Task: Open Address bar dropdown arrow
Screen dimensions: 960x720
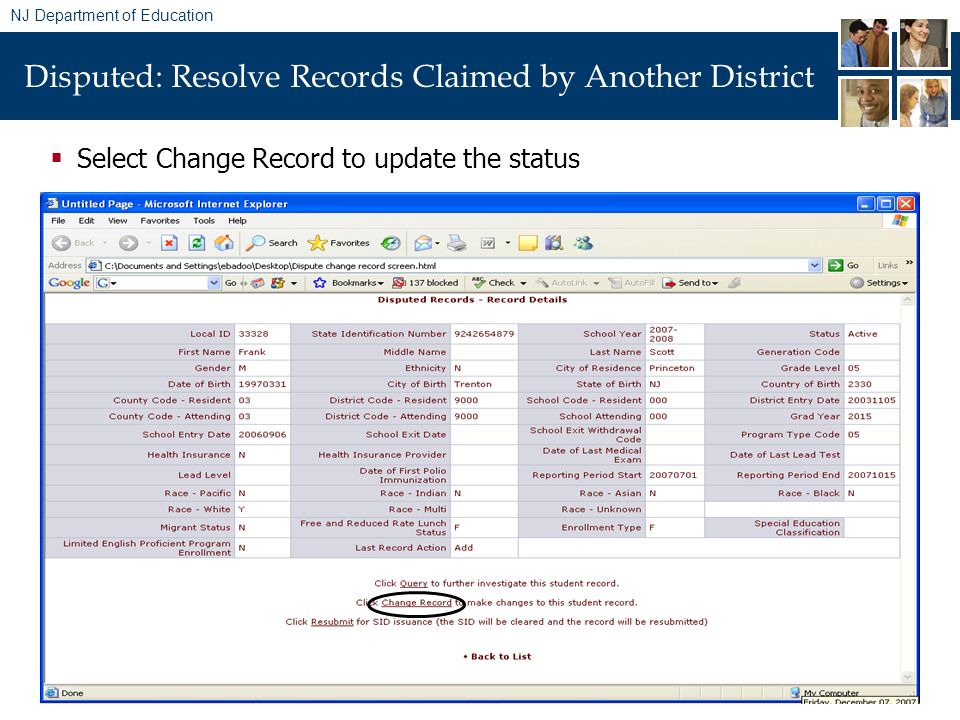Action: (x=814, y=265)
